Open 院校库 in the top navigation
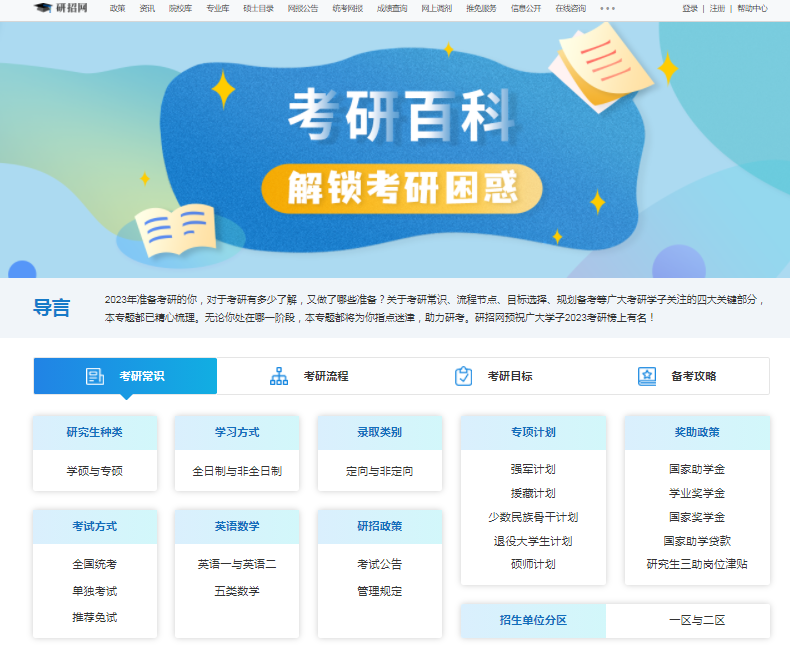 (180, 8)
